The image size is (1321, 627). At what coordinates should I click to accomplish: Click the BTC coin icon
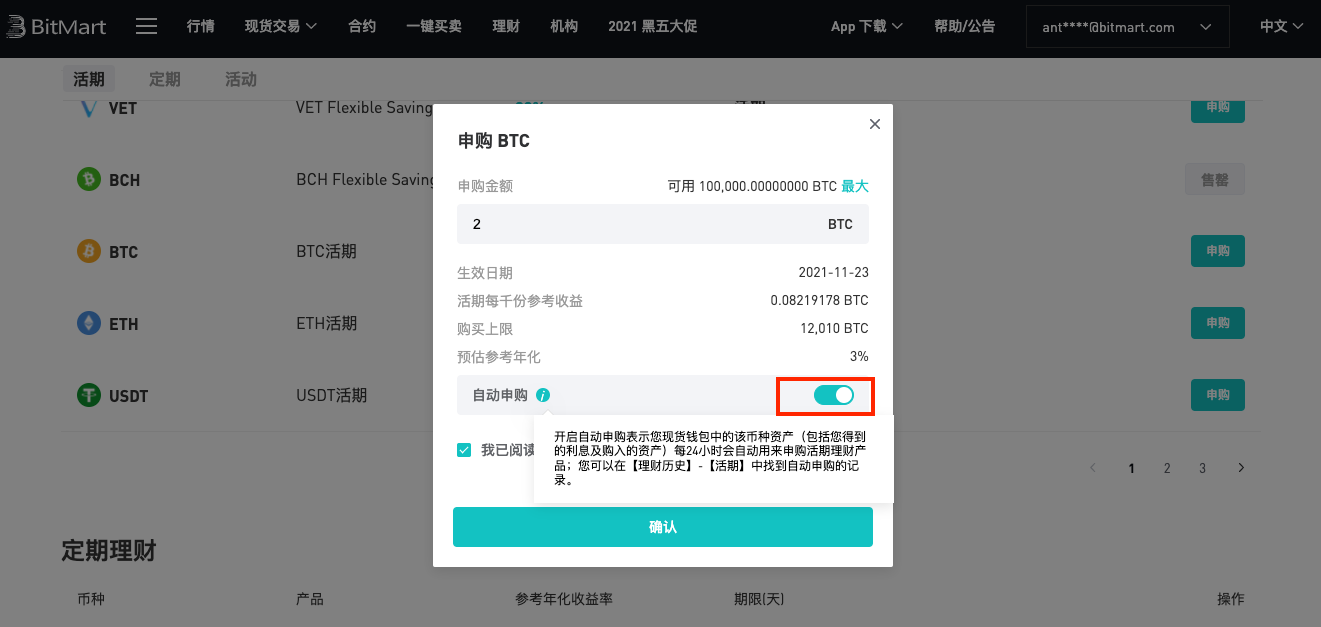pos(90,252)
